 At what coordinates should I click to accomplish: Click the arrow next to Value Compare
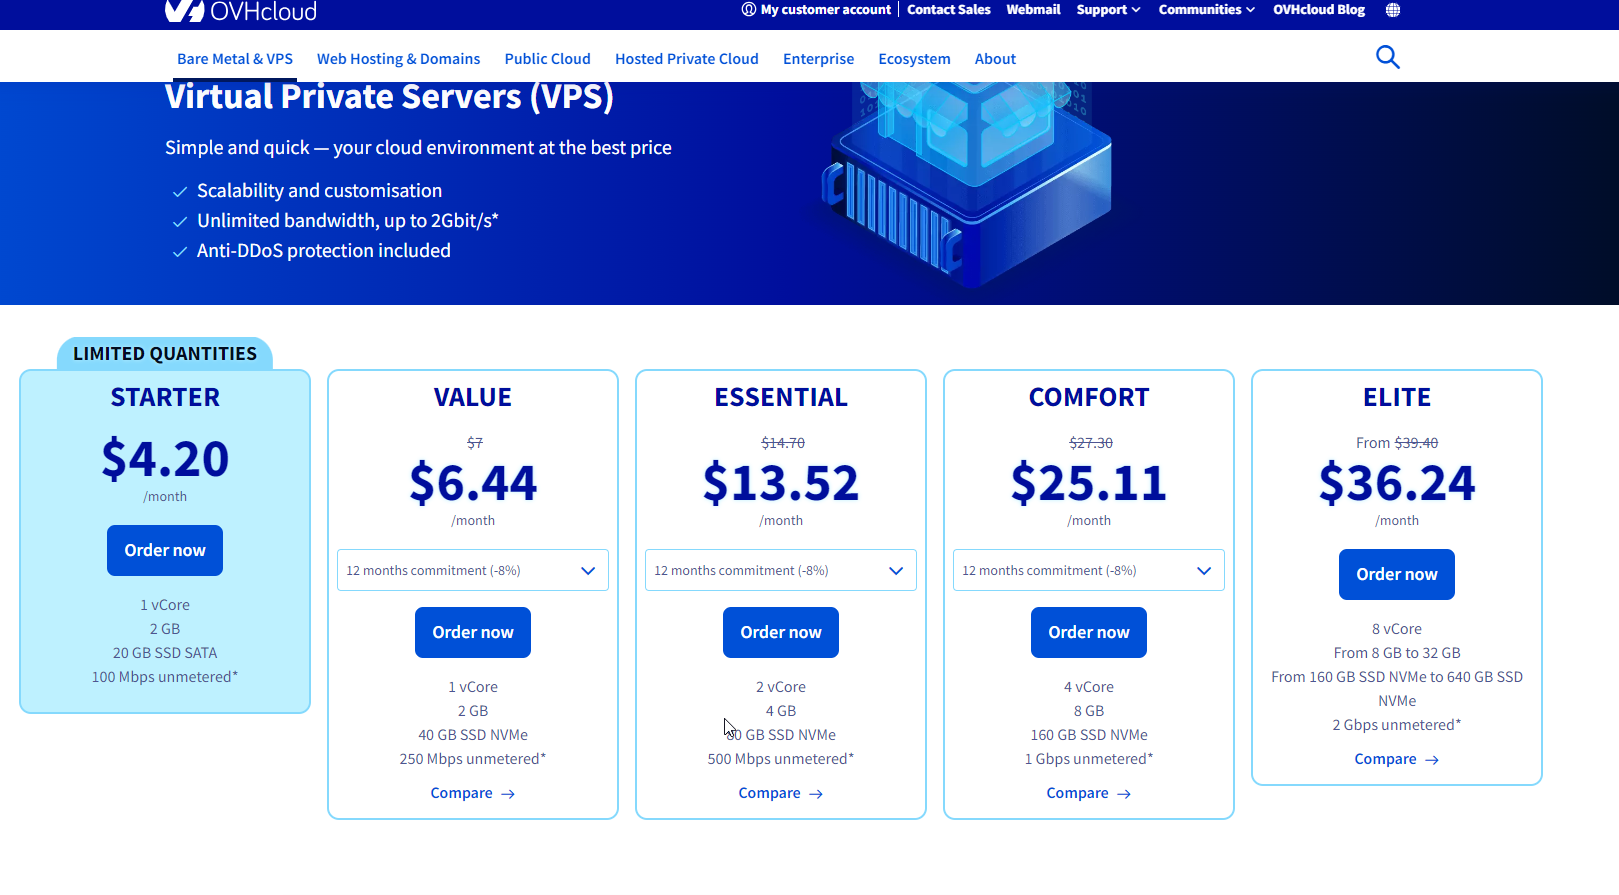pos(508,794)
